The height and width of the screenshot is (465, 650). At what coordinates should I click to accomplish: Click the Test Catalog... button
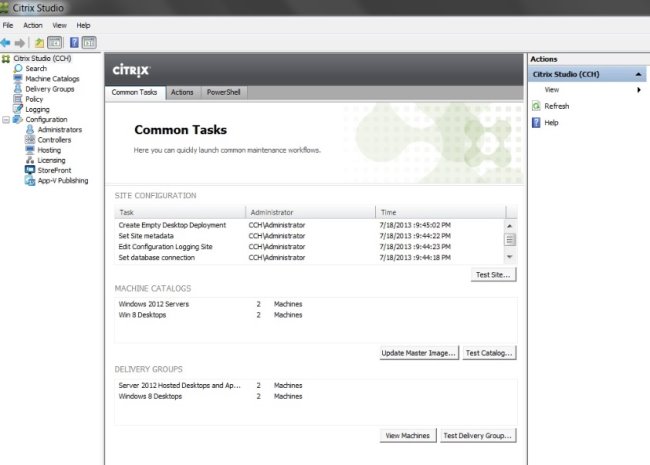pos(489,353)
